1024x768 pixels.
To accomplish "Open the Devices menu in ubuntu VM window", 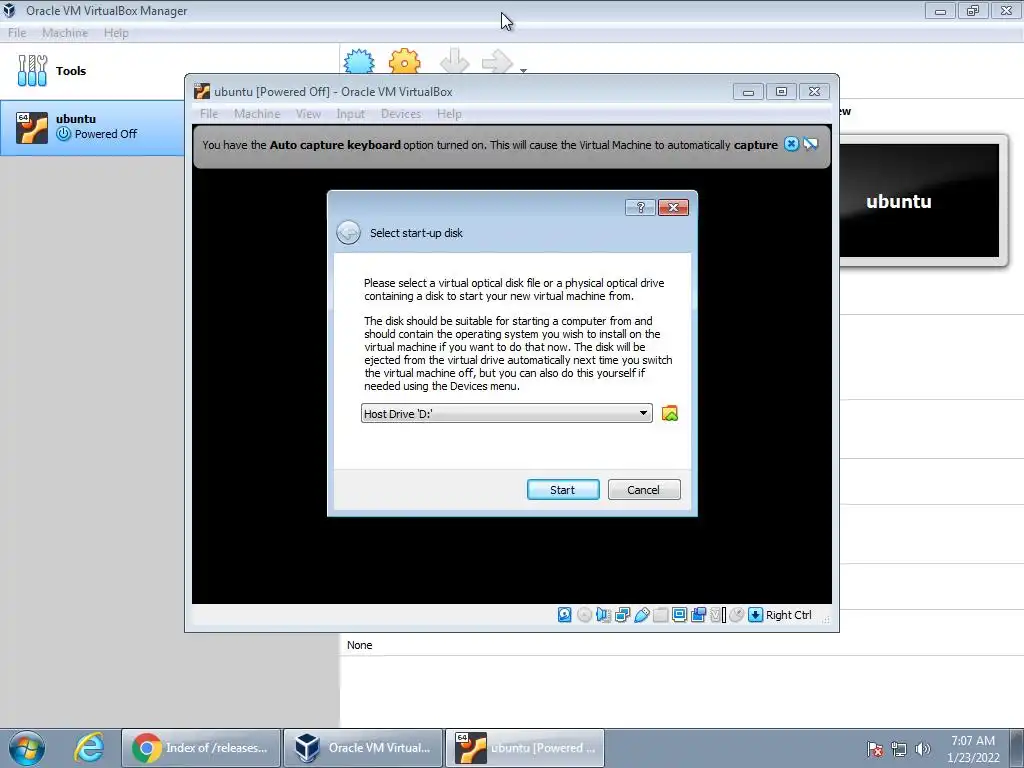I will click(400, 114).
